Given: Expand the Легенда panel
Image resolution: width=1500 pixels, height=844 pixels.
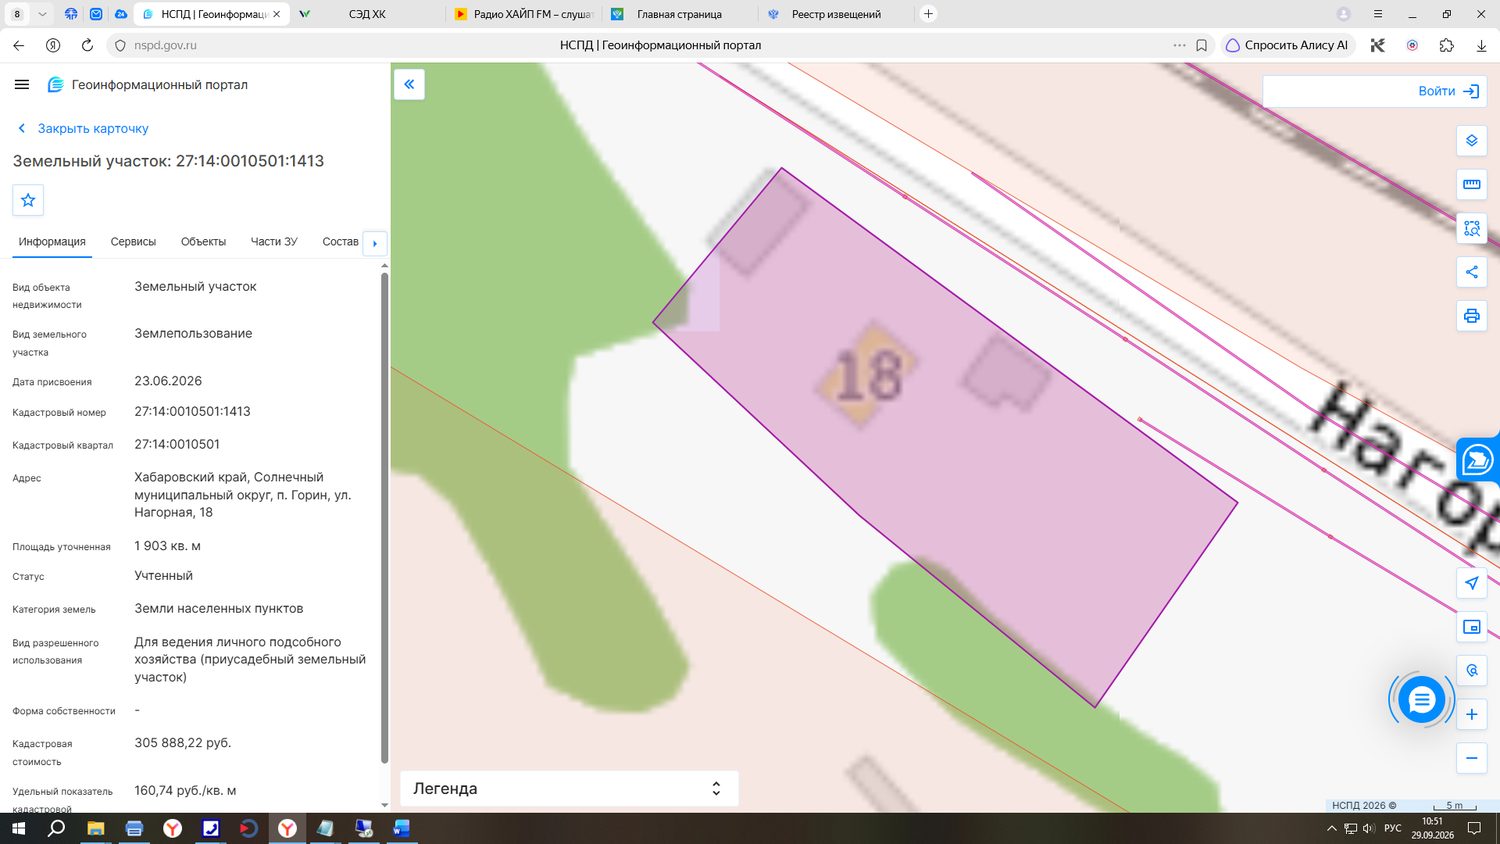Looking at the screenshot, I should tap(569, 788).
